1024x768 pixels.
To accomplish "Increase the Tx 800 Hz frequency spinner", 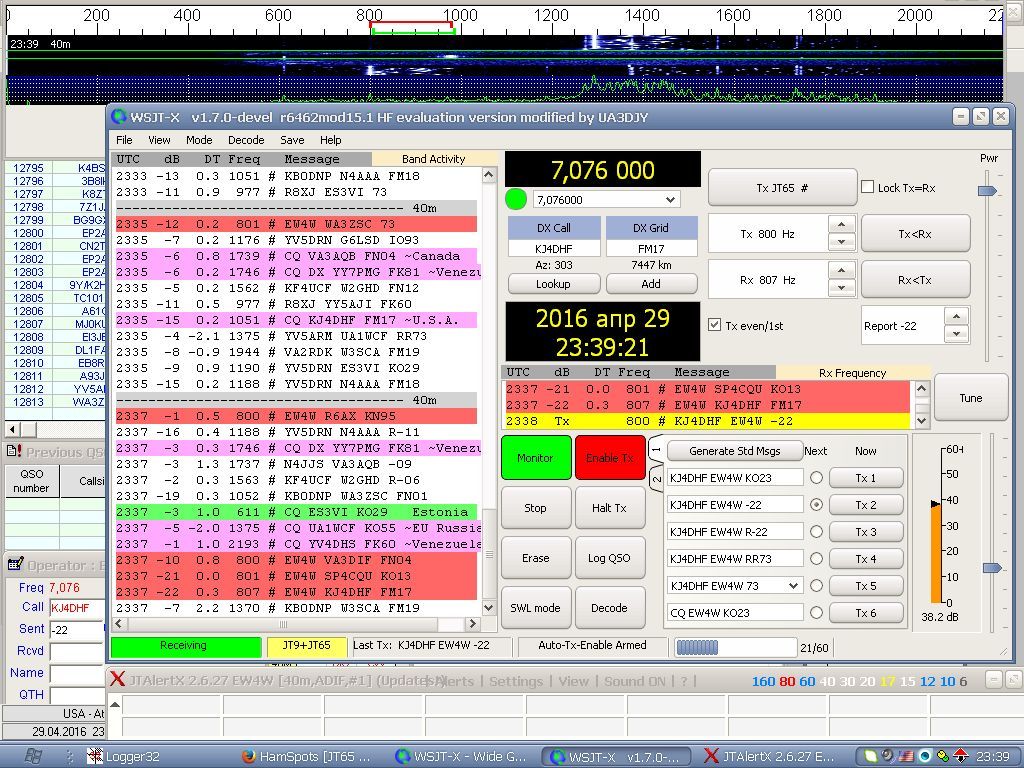I will point(841,226).
